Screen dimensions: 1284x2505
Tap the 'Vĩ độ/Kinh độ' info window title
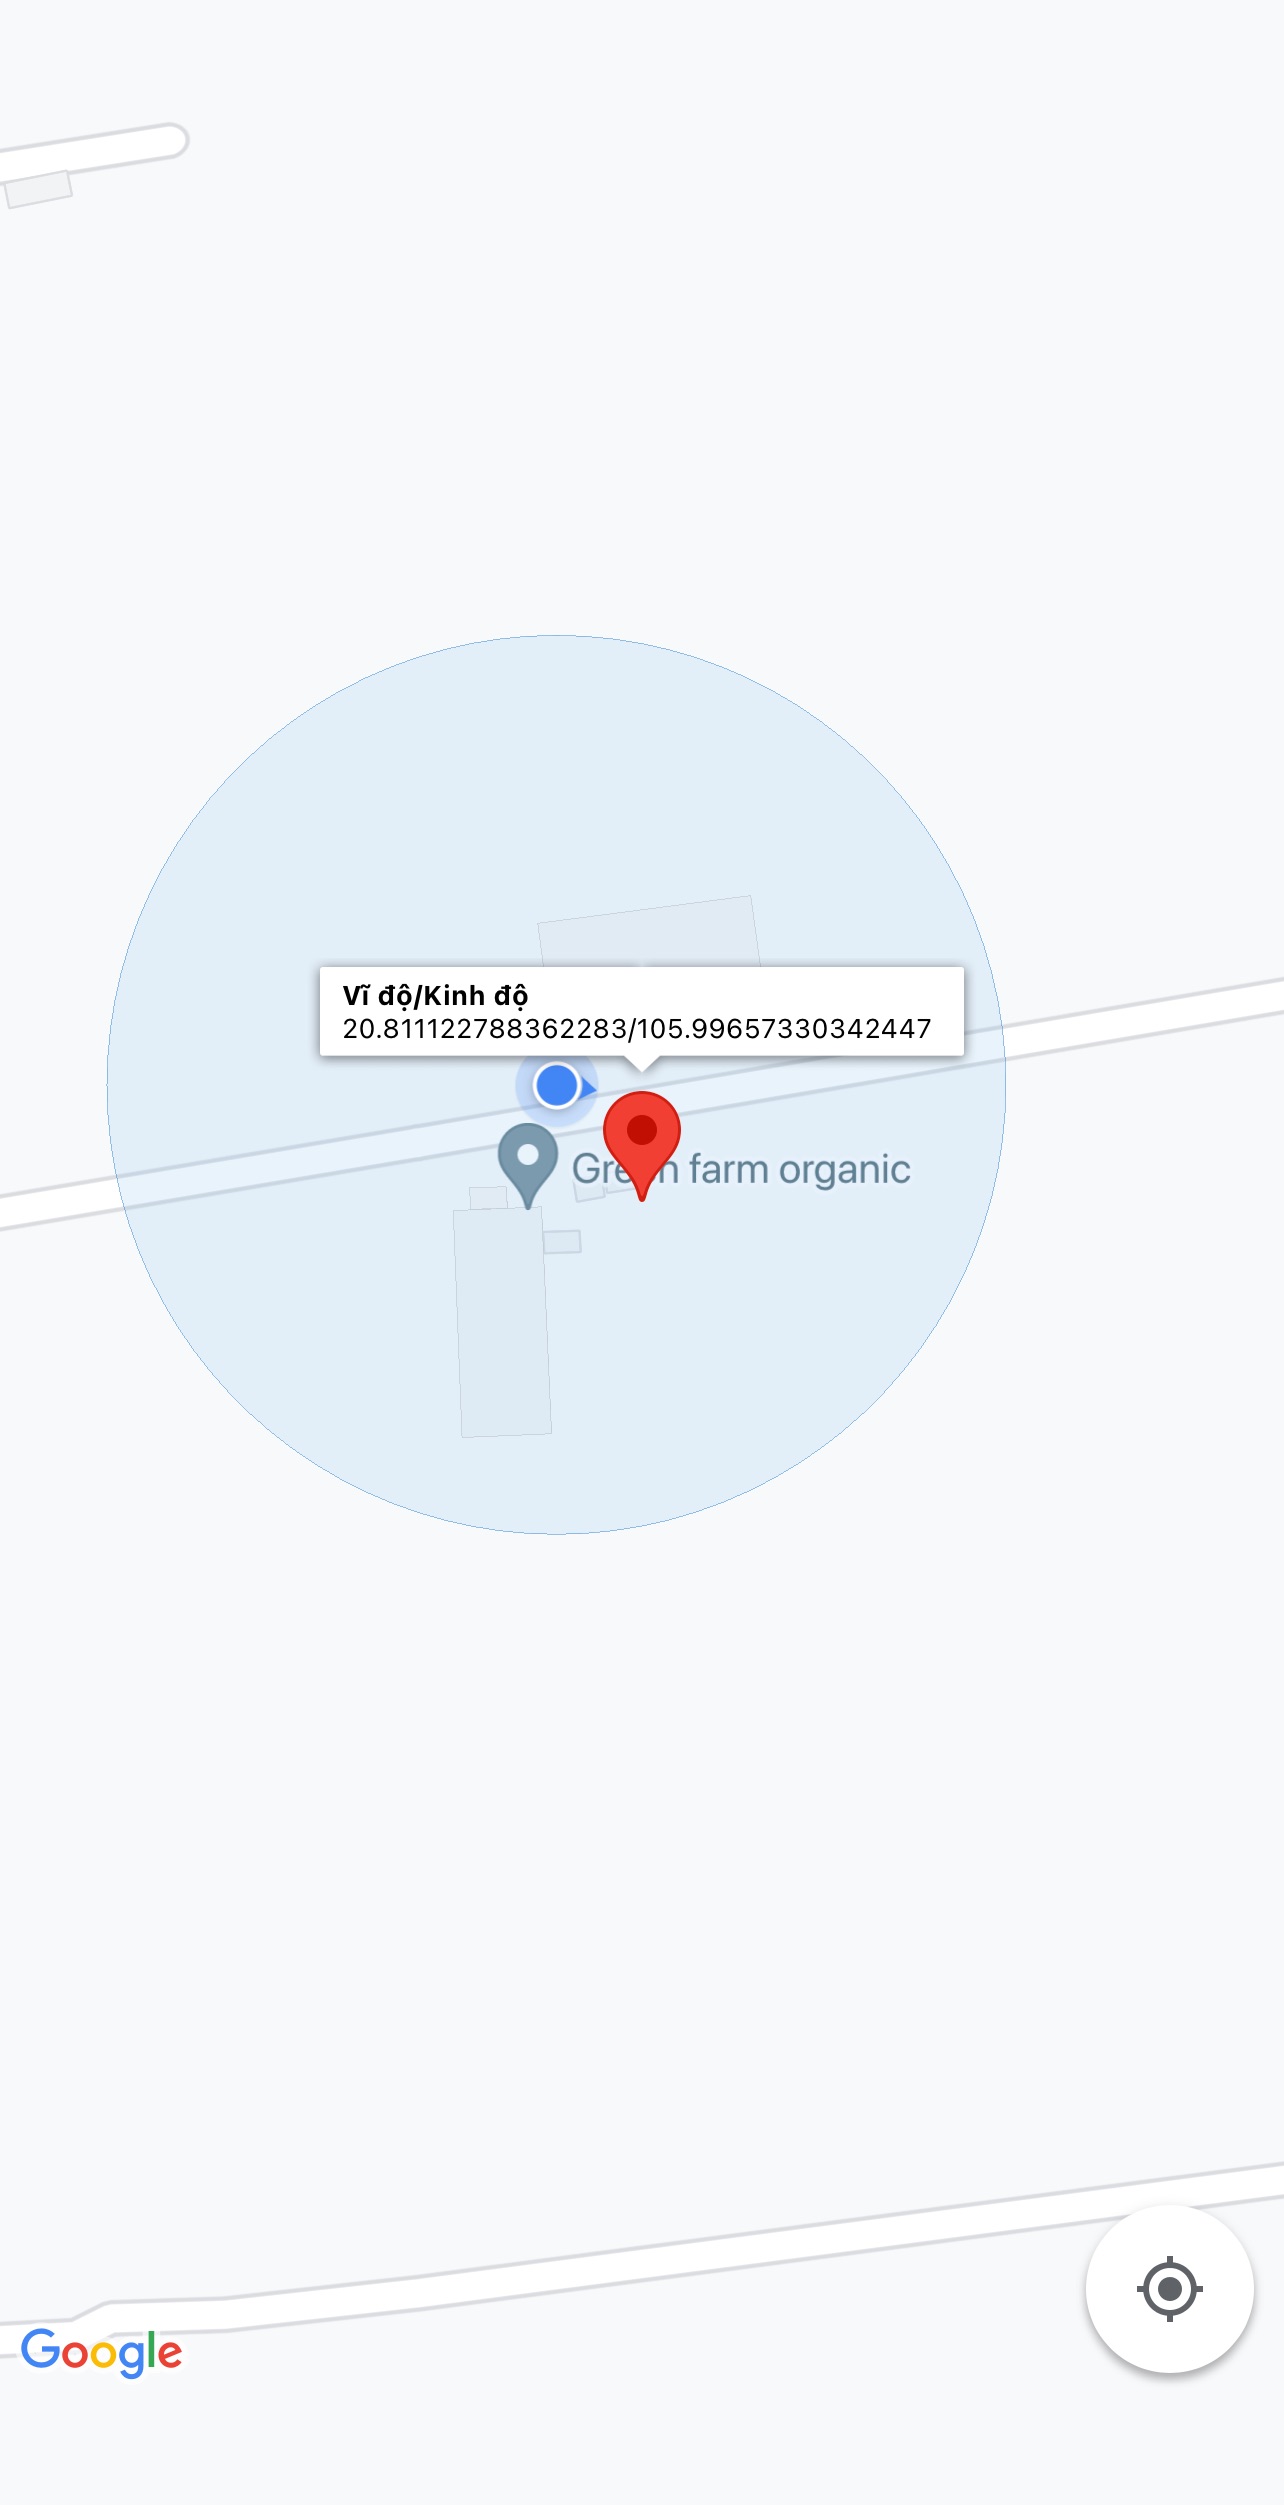tap(435, 996)
